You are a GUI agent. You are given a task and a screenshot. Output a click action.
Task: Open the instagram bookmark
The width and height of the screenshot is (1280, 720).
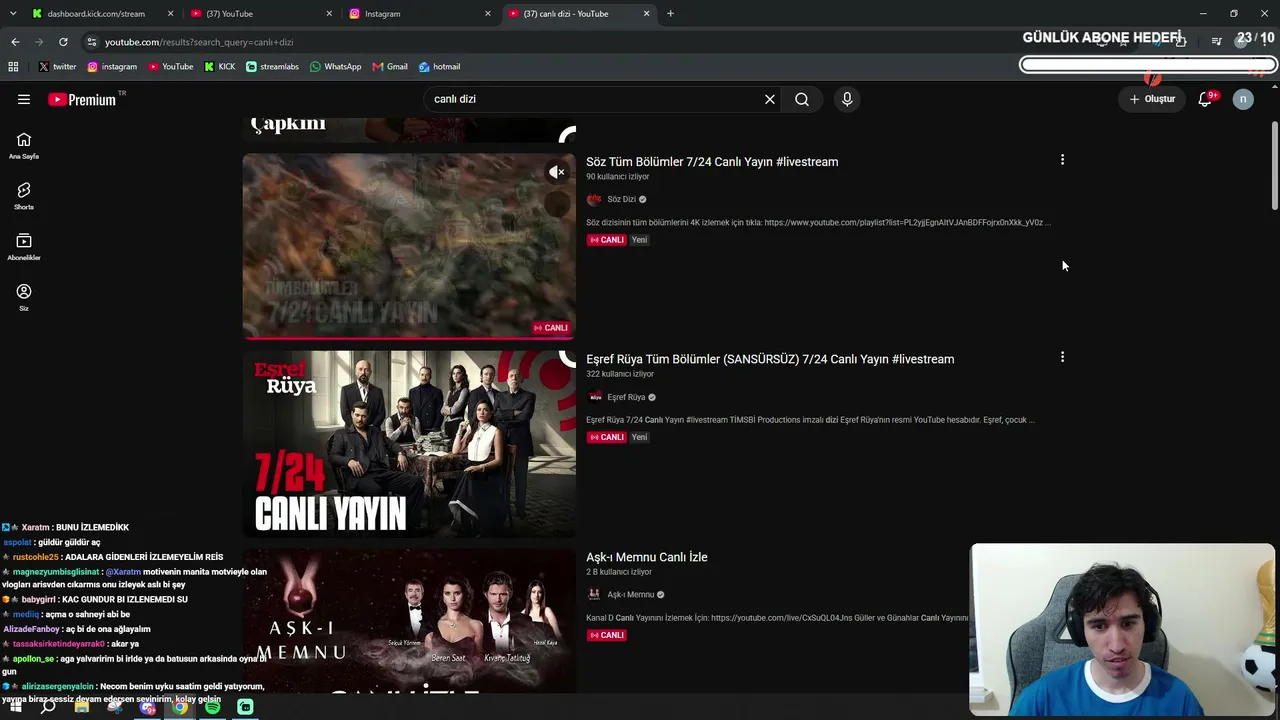(x=112, y=67)
